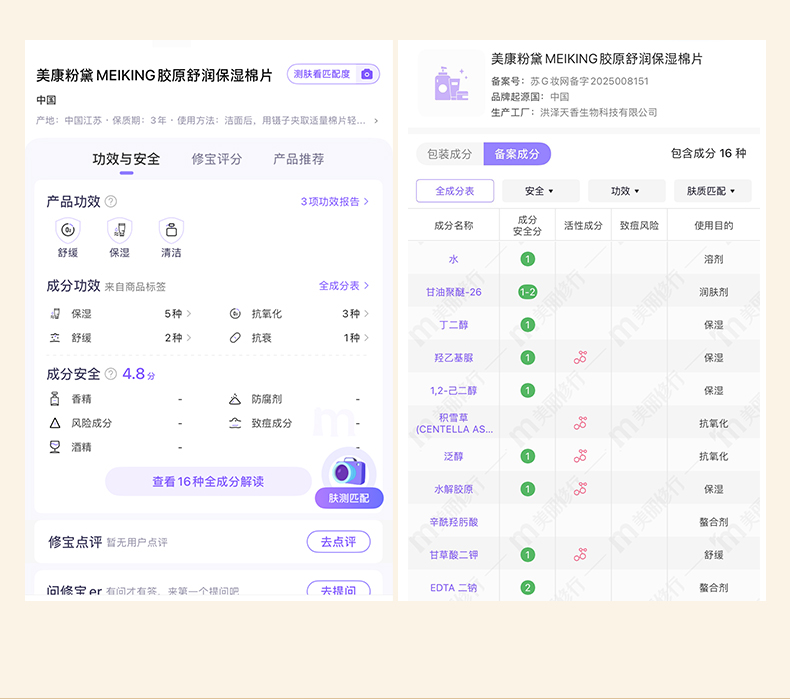Screen dimensions: 790x699
Task: Open the 安全 filter dropdown
Action: pyautogui.click(x=539, y=191)
